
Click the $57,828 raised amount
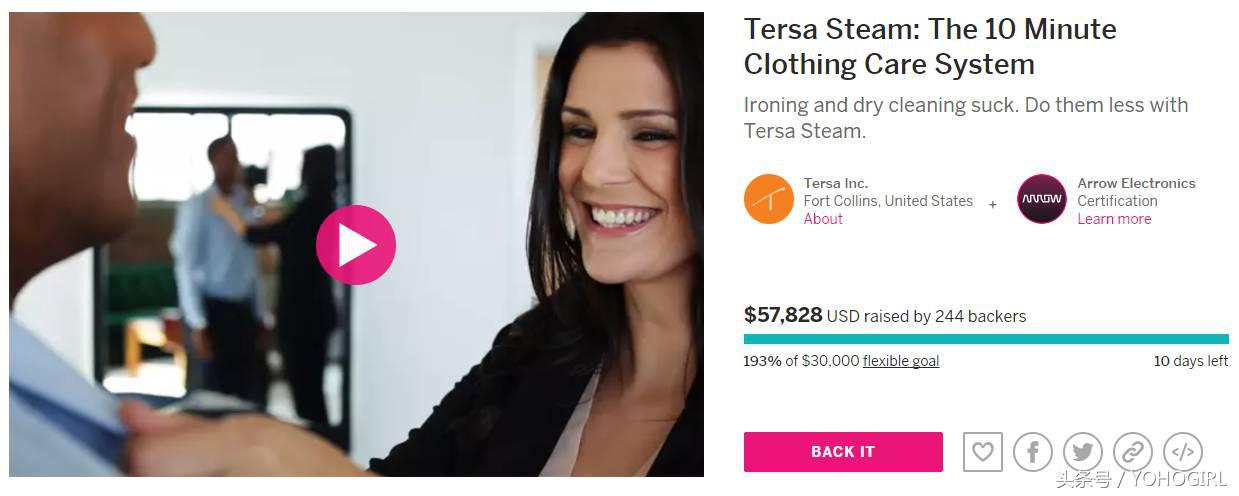pyautogui.click(x=783, y=315)
